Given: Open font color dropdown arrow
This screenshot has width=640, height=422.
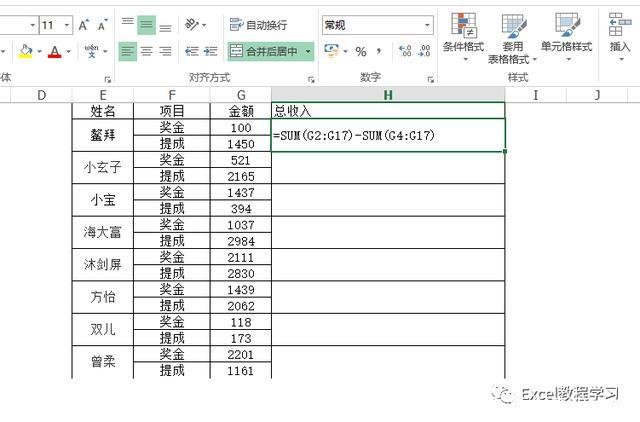Looking at the screenshot, I should [x=69, y=51].
